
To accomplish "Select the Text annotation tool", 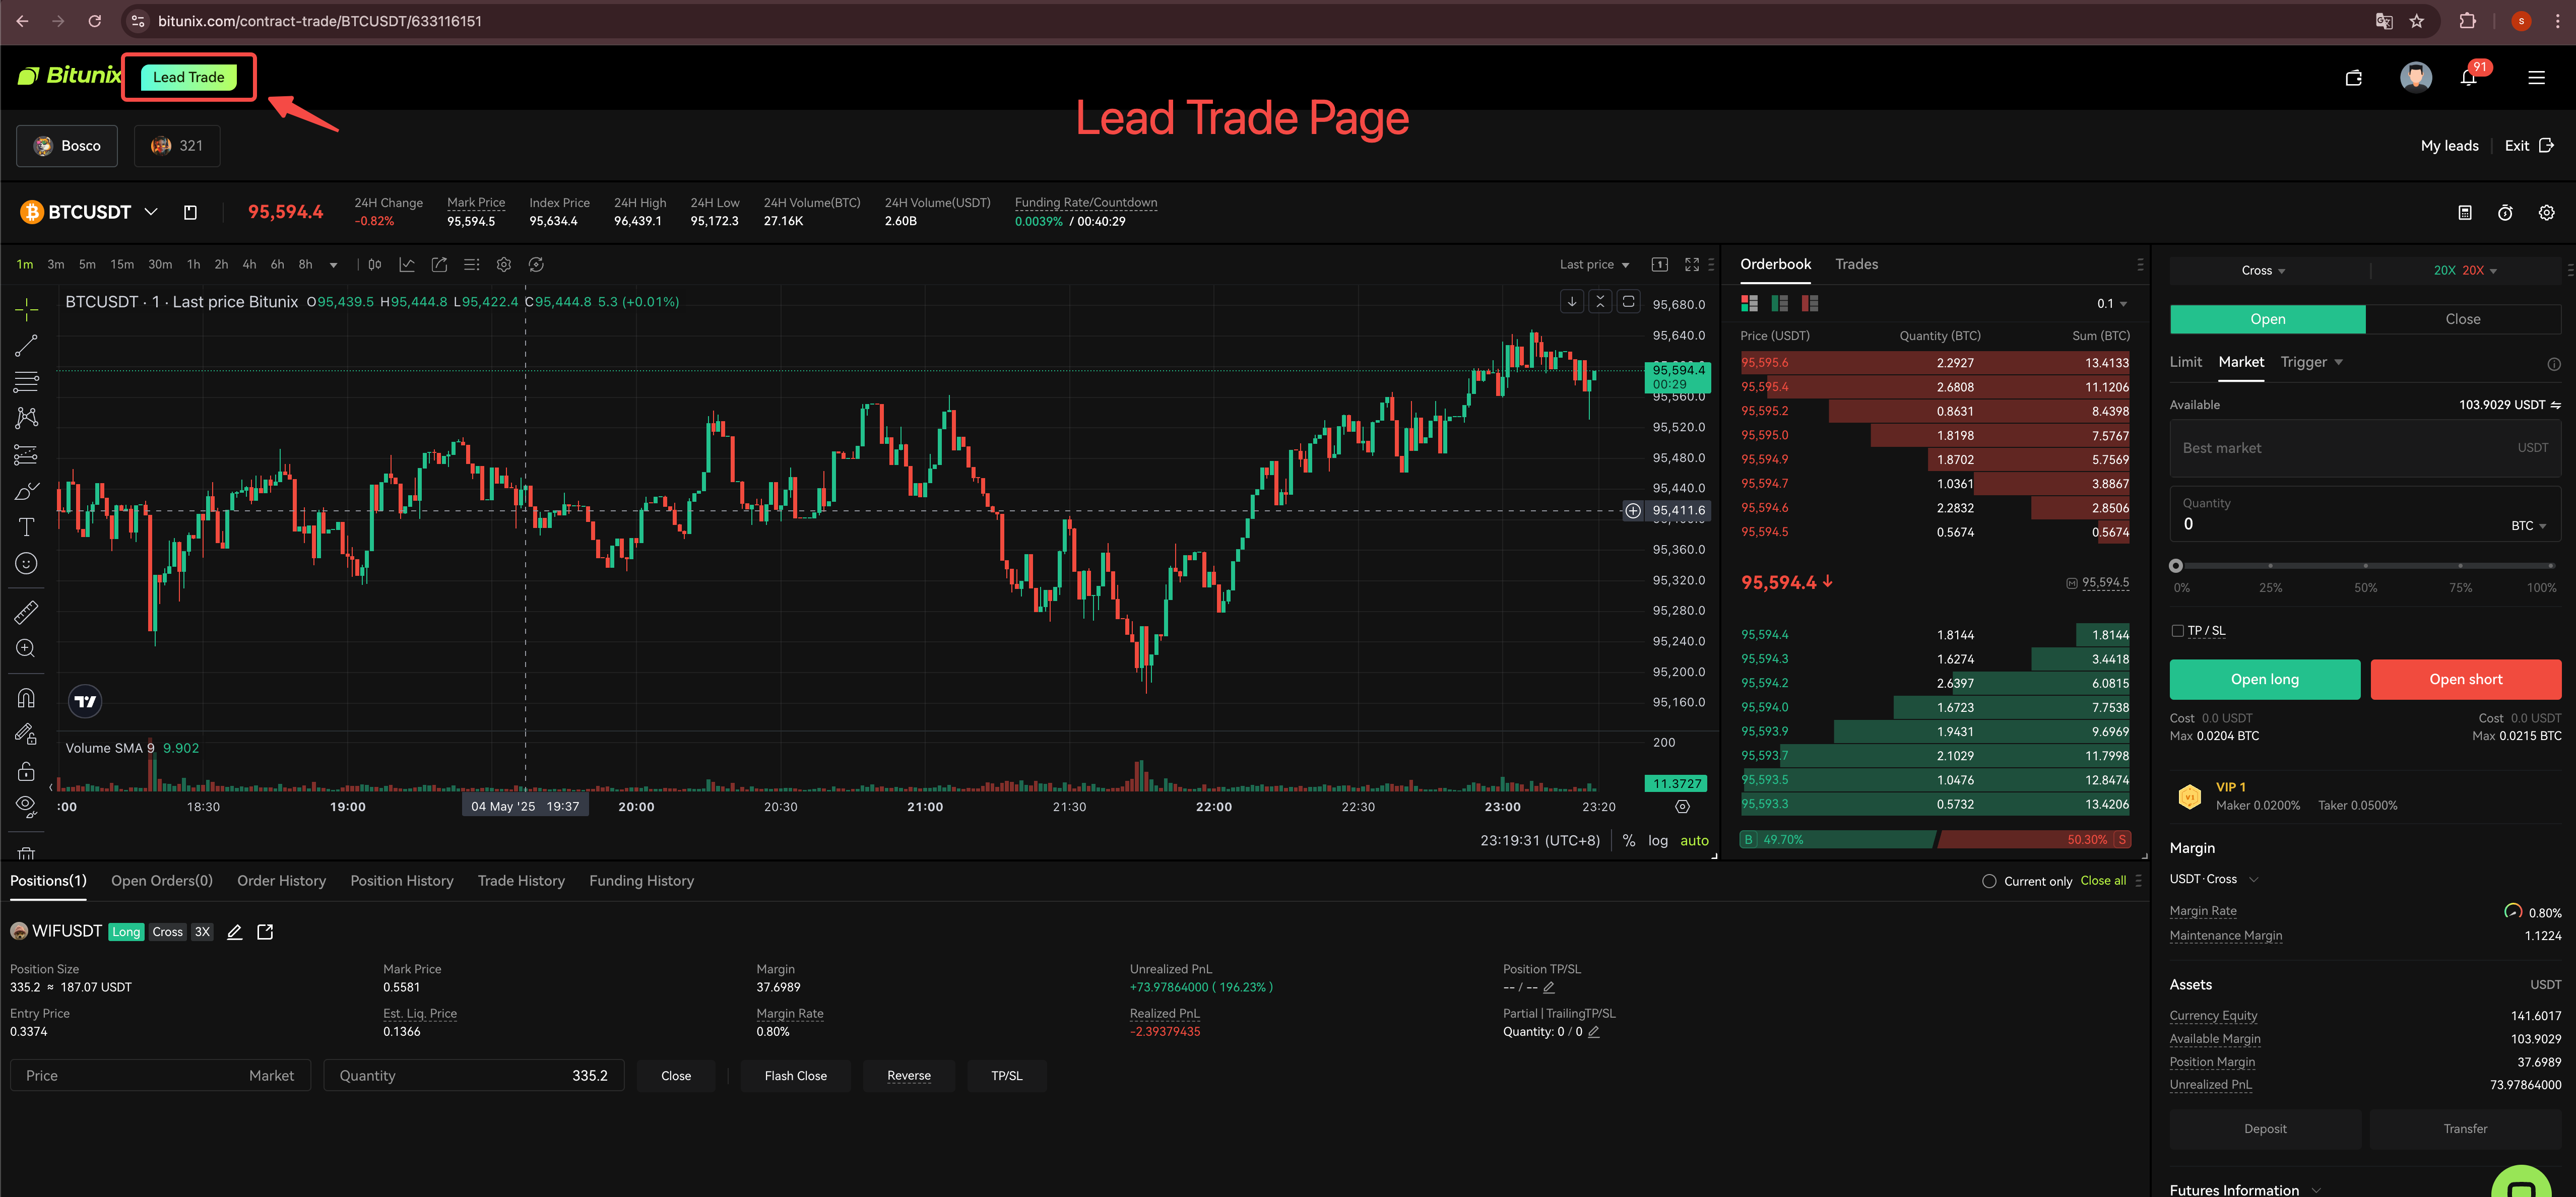I will point(27,527).
